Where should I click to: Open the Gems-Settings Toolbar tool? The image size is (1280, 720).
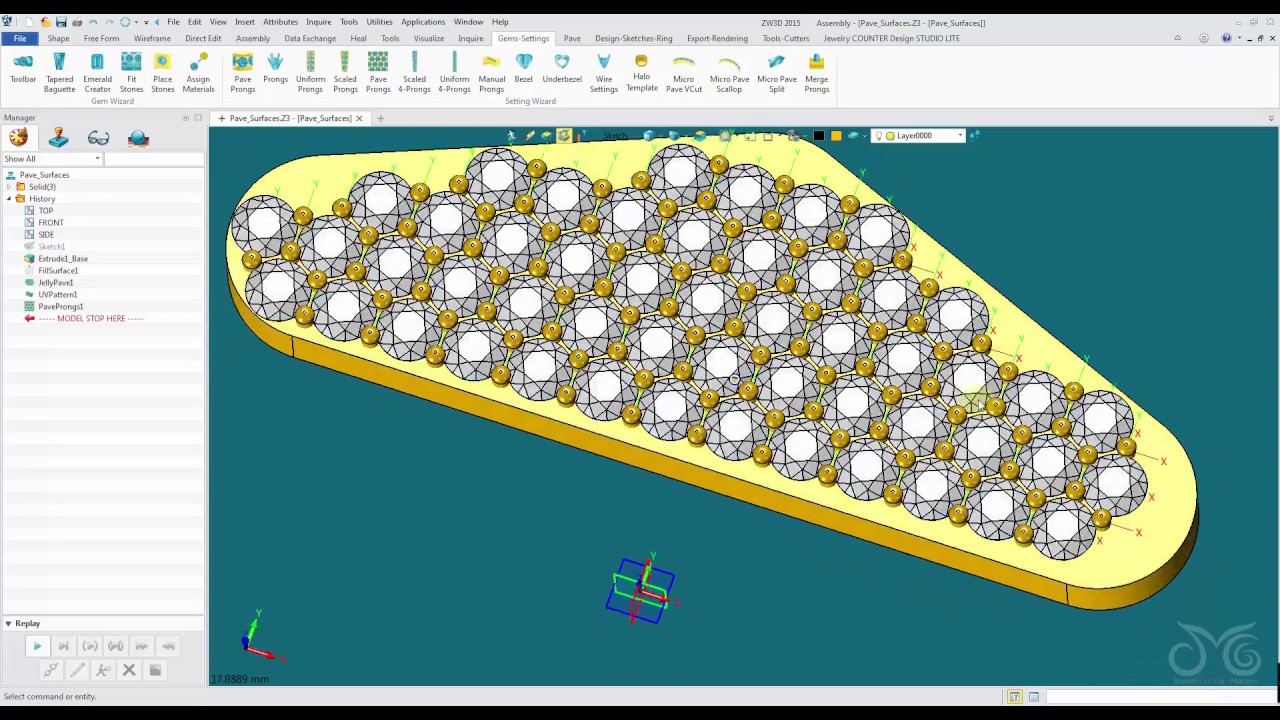click(x=23, y=68)
